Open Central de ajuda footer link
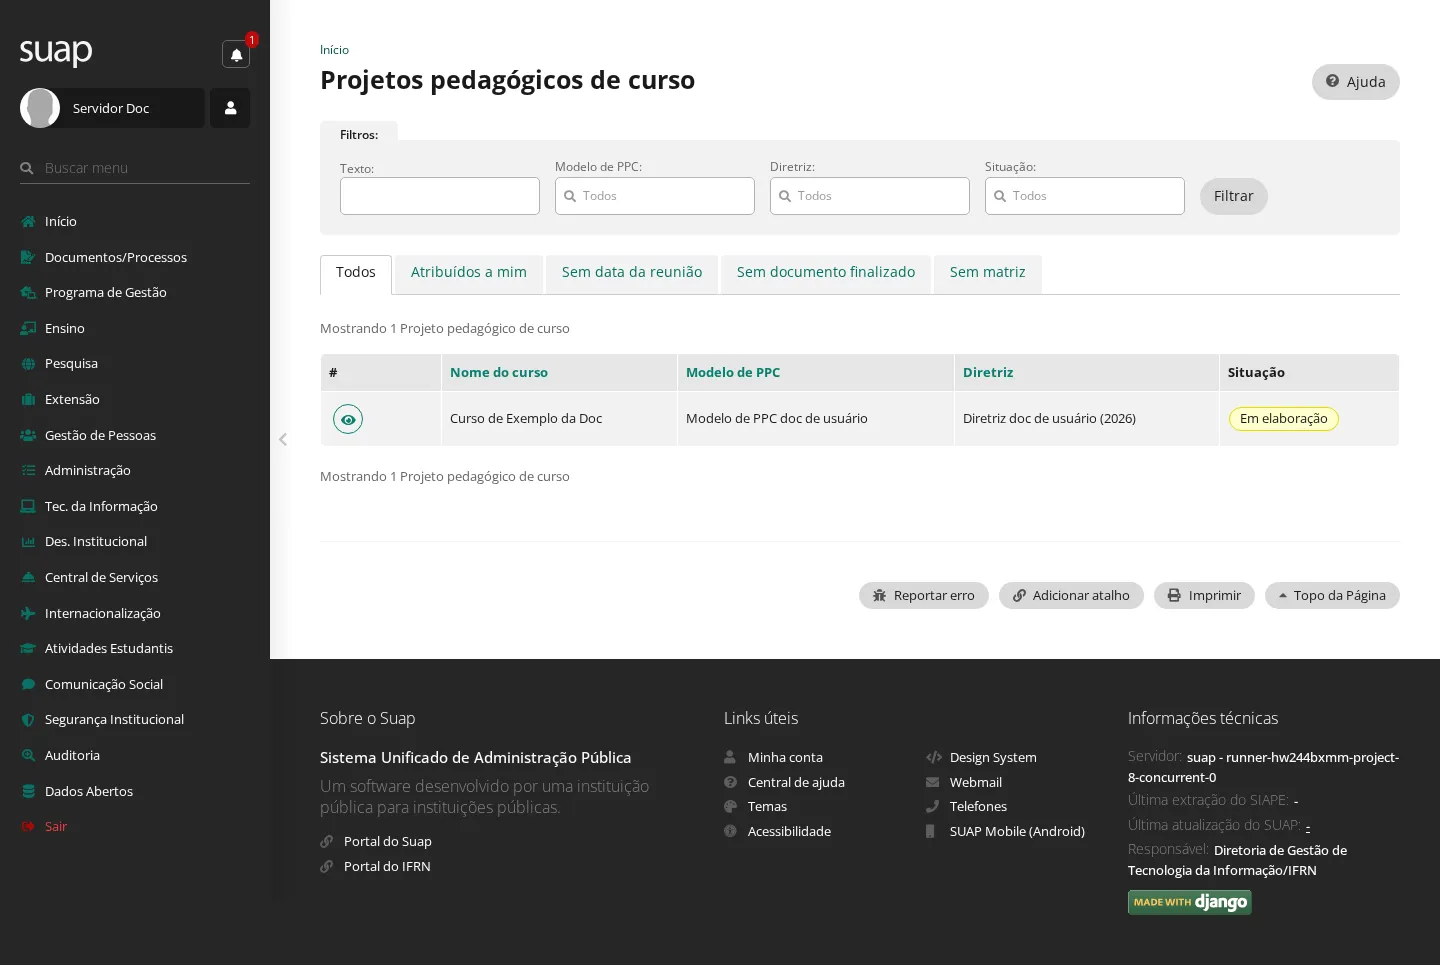 [x=796, y=783]
